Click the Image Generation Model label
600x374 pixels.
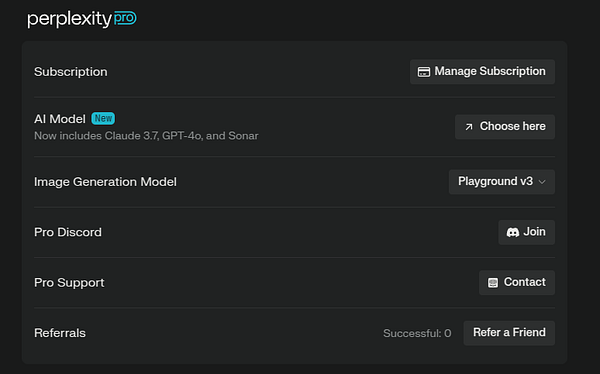[105, 182]
